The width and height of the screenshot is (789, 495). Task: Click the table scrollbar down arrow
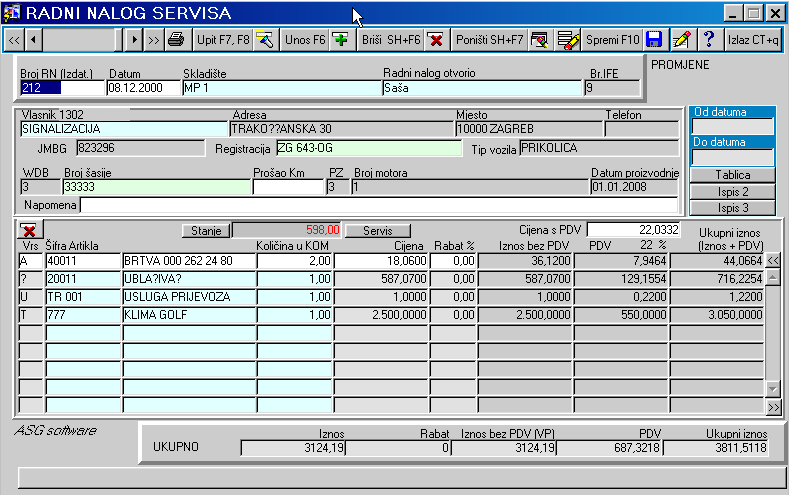tap(773, 388)
